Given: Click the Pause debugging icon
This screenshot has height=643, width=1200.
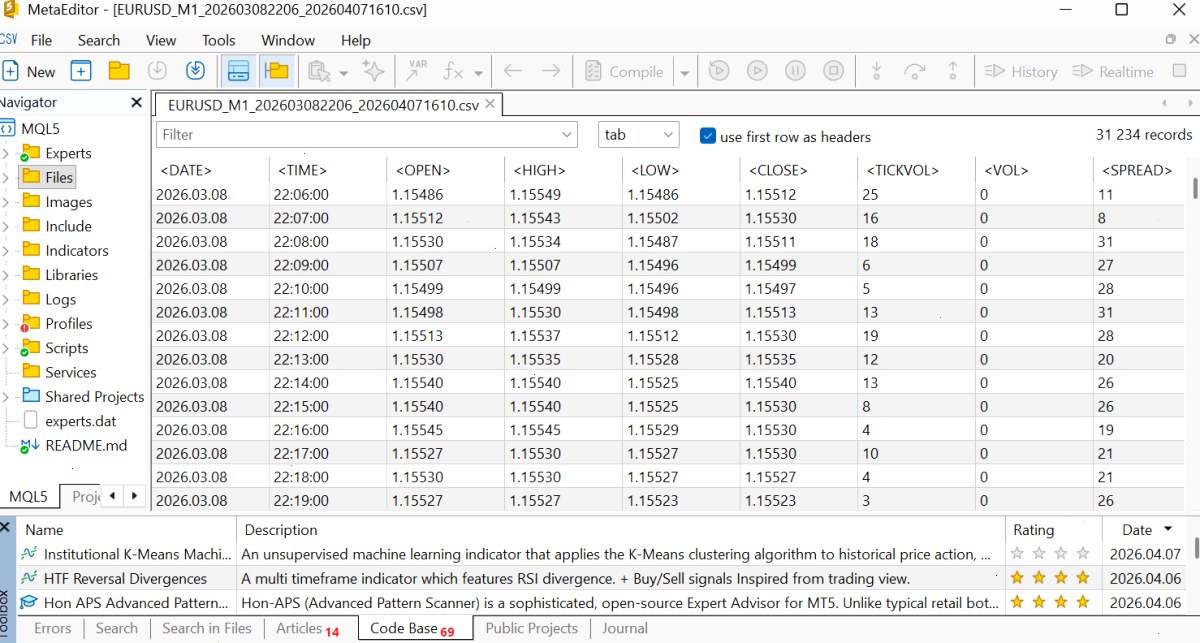Looking at the screenshot, I should tap(795, 71).
